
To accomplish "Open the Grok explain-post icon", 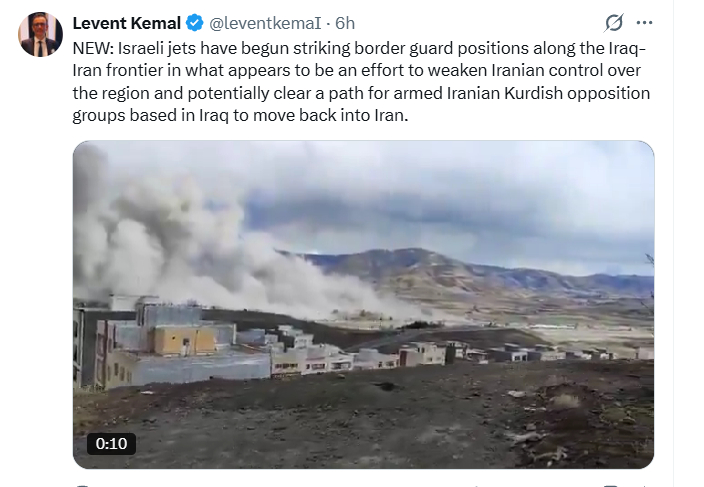I will (x=614, y=22).
